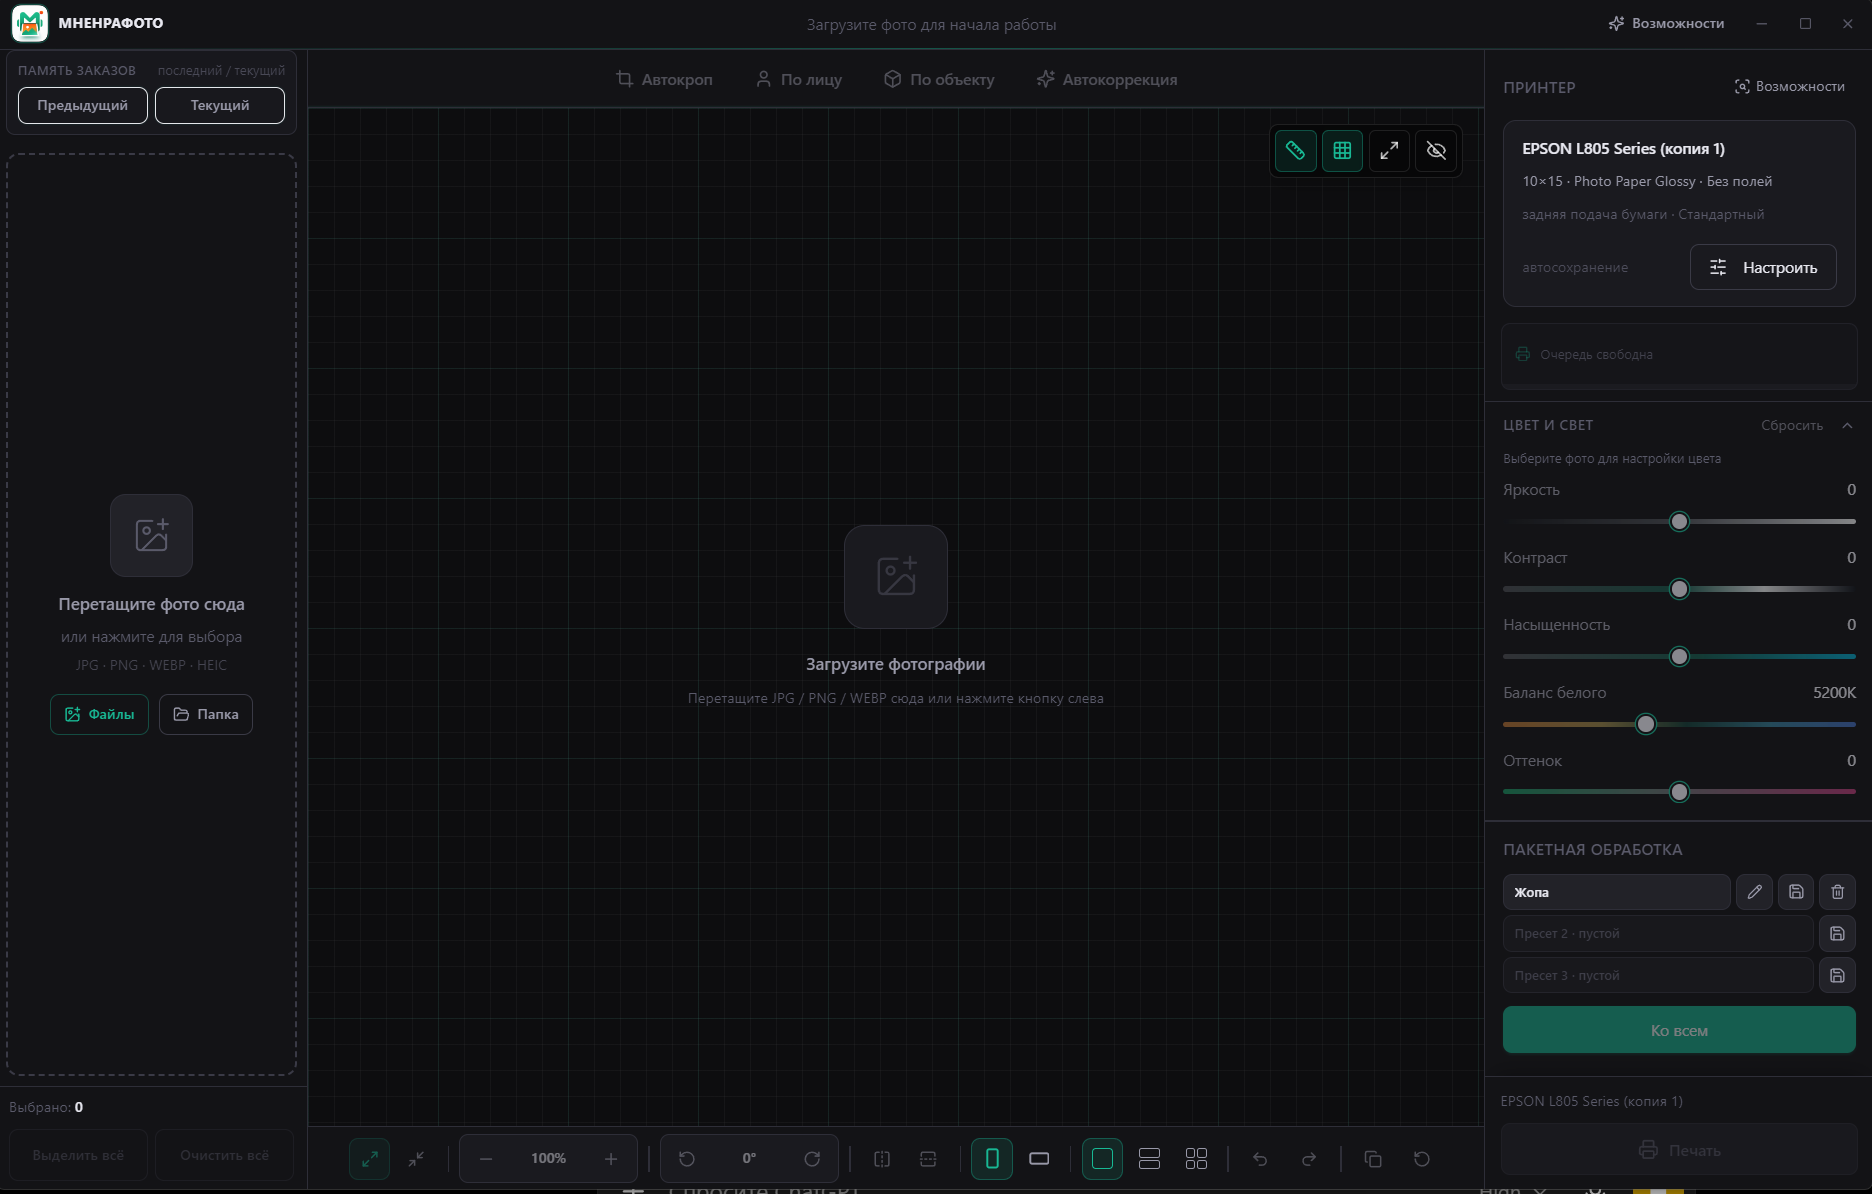This screenshot has width=1872, height=1194.
Task: Click the reset icon at toolbar end
Action: click(1422, 1159)
